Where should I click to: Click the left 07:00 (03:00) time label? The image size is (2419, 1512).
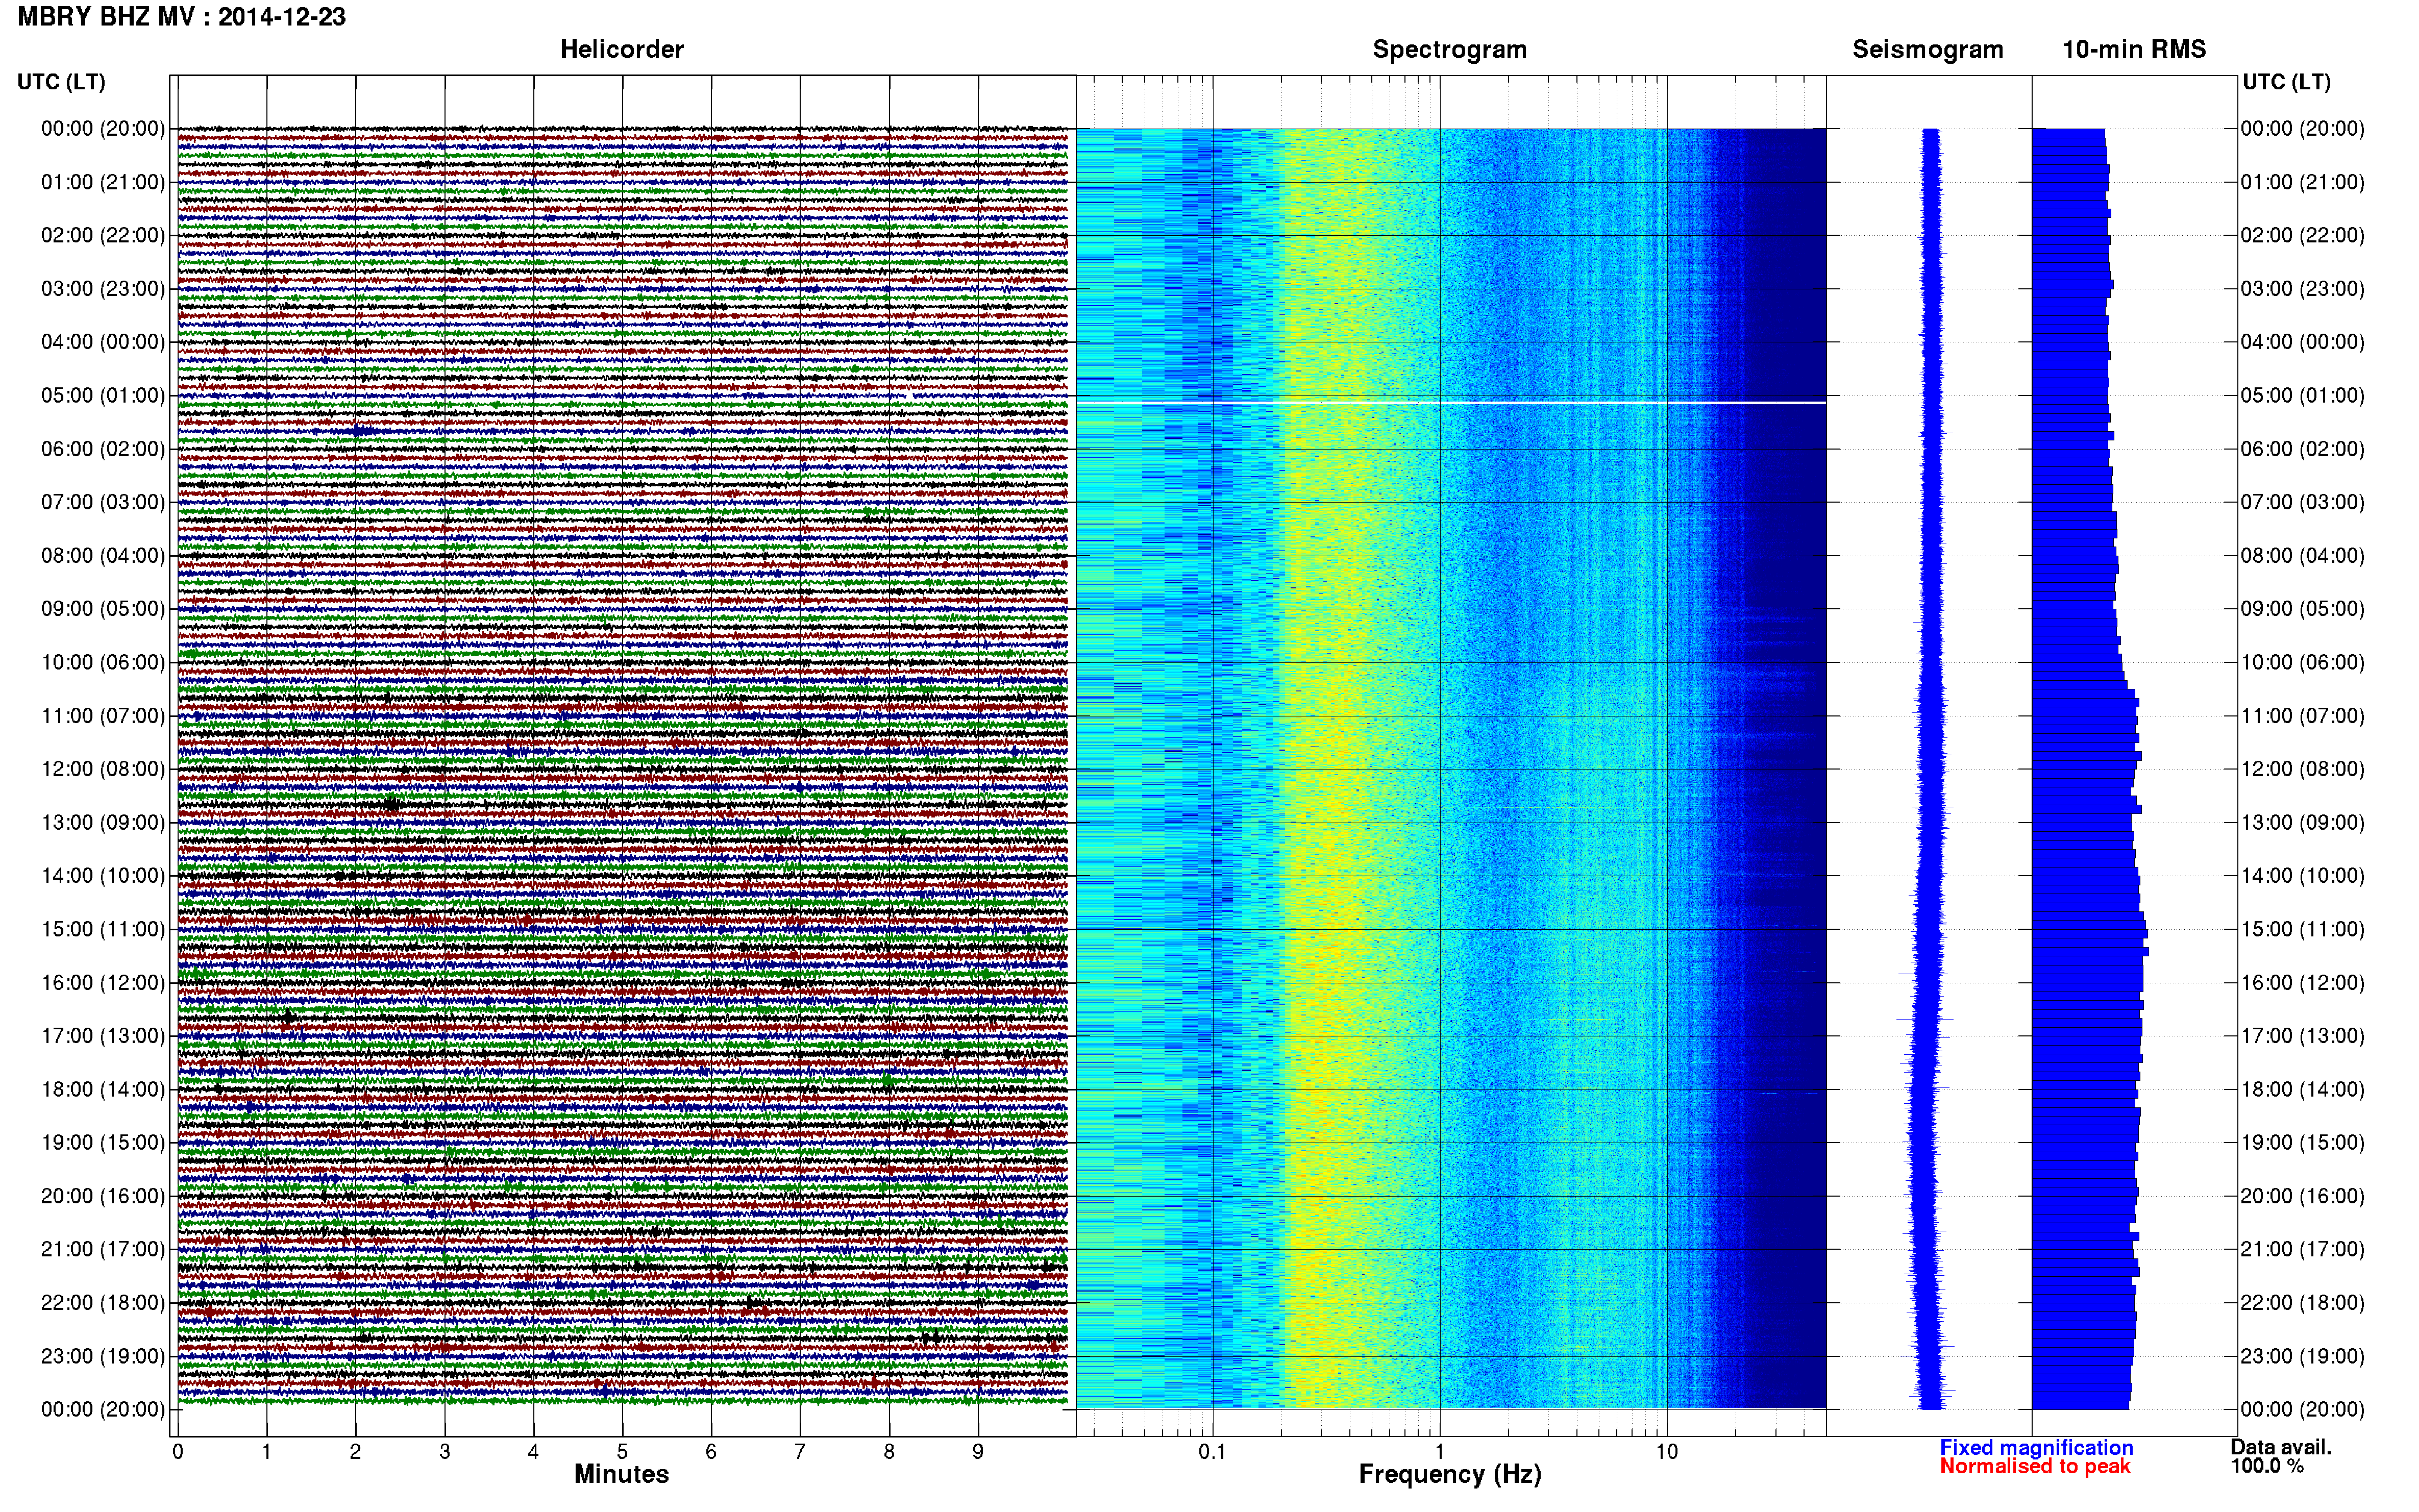coord(103,502)
